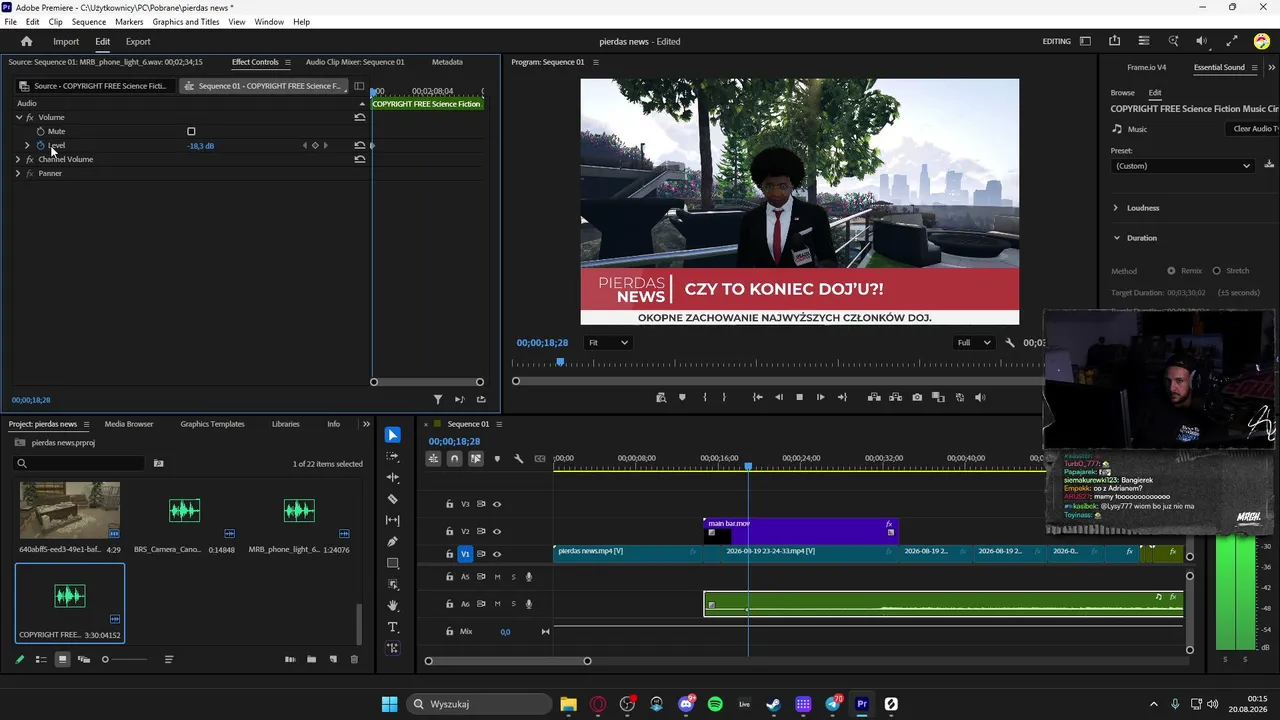Viewport: 1280px width, 720px height.
Task: Switch to the Metadata tab
Action: click(447, 62)
